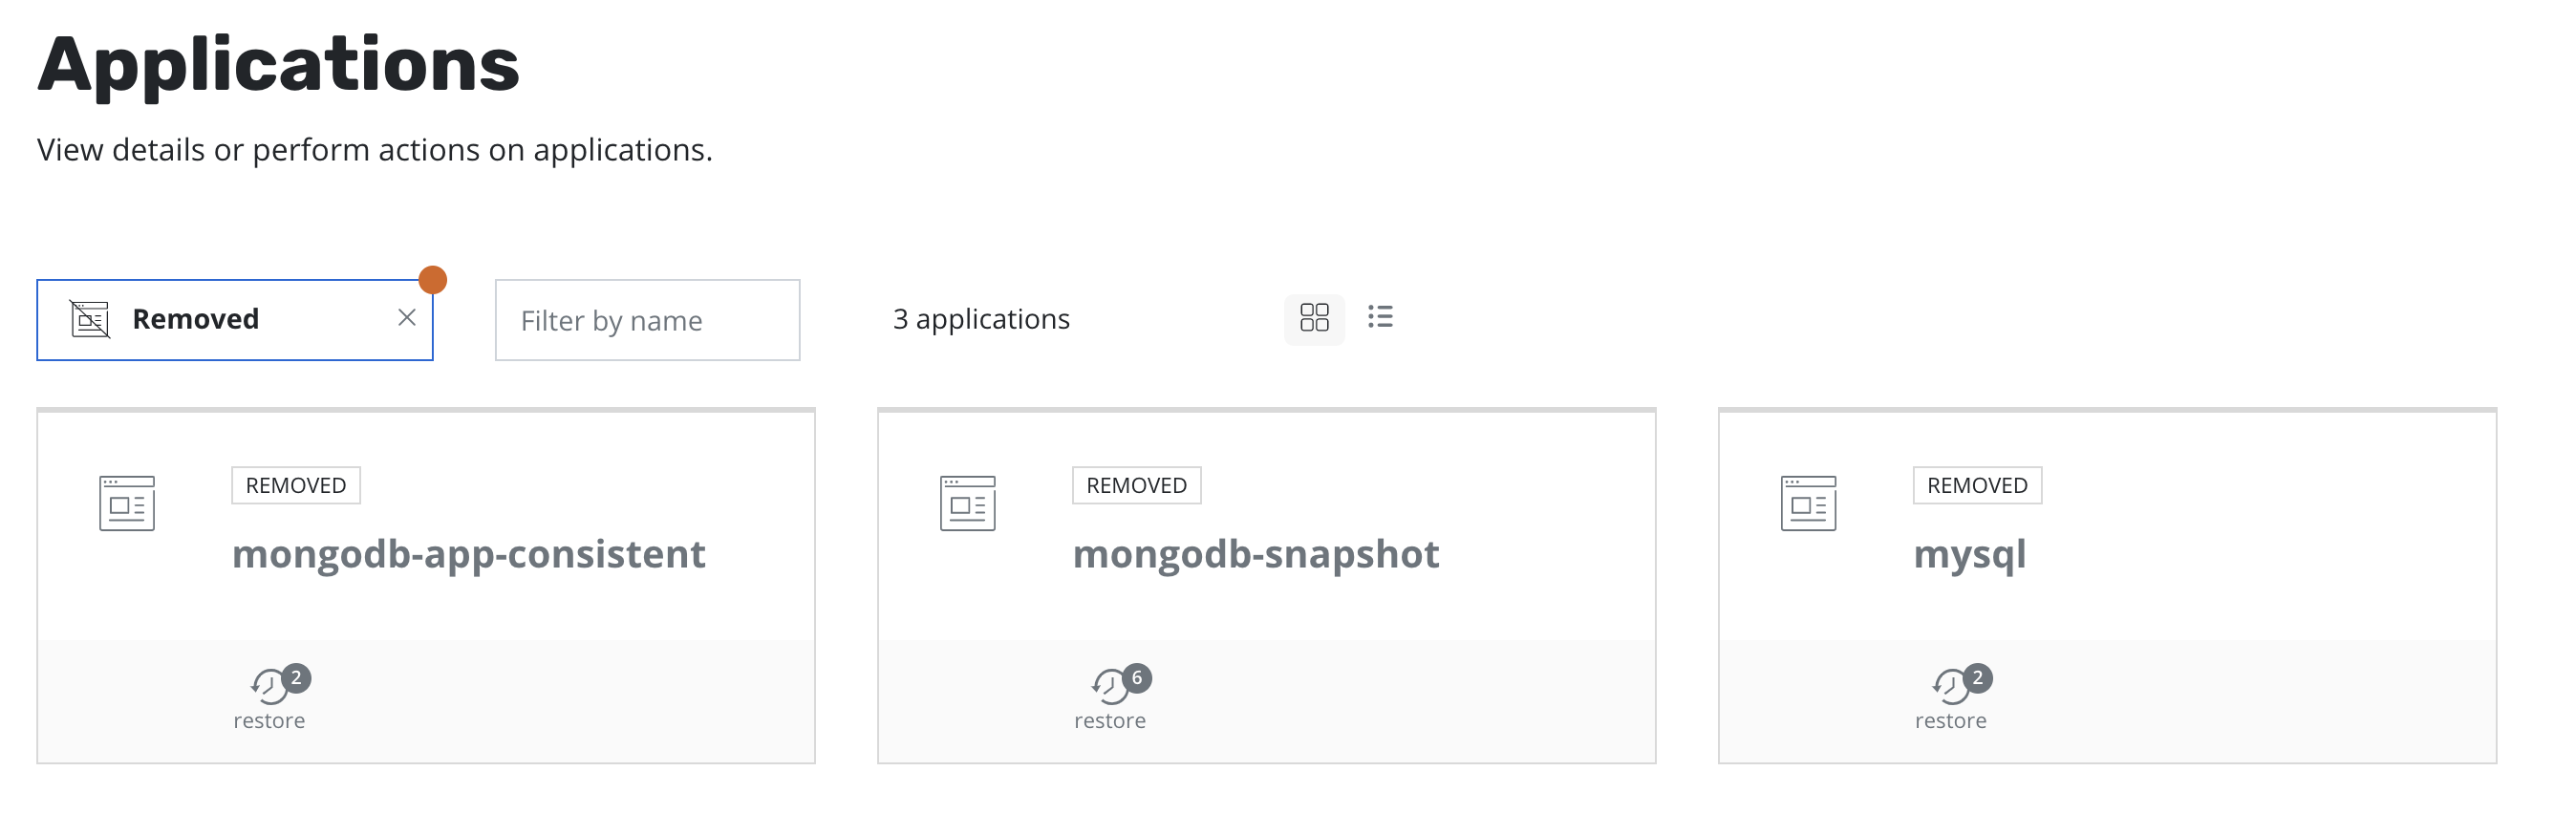Viewport: 2576px width, 814px height.
Task: Switch to grid view layout
Action: [x=1313, y=318]
